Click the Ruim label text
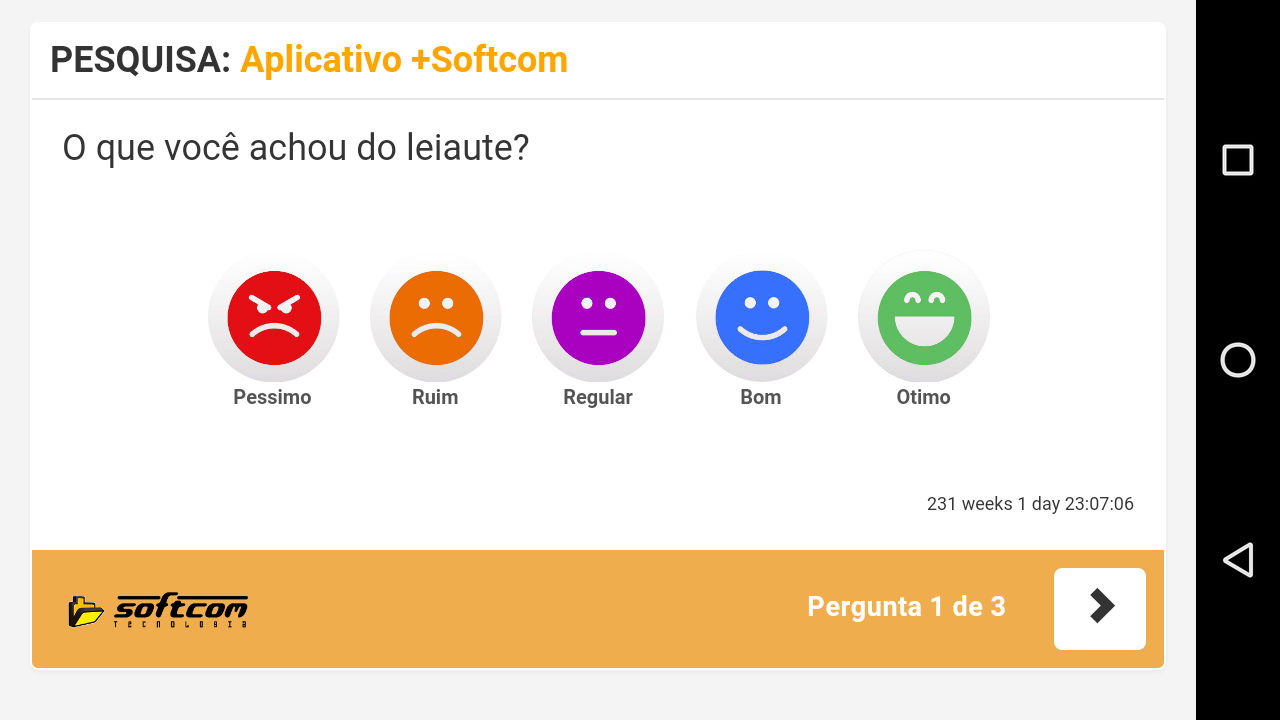The width and height of the screenshot is (1280, 720). click(x=435, y=397)
